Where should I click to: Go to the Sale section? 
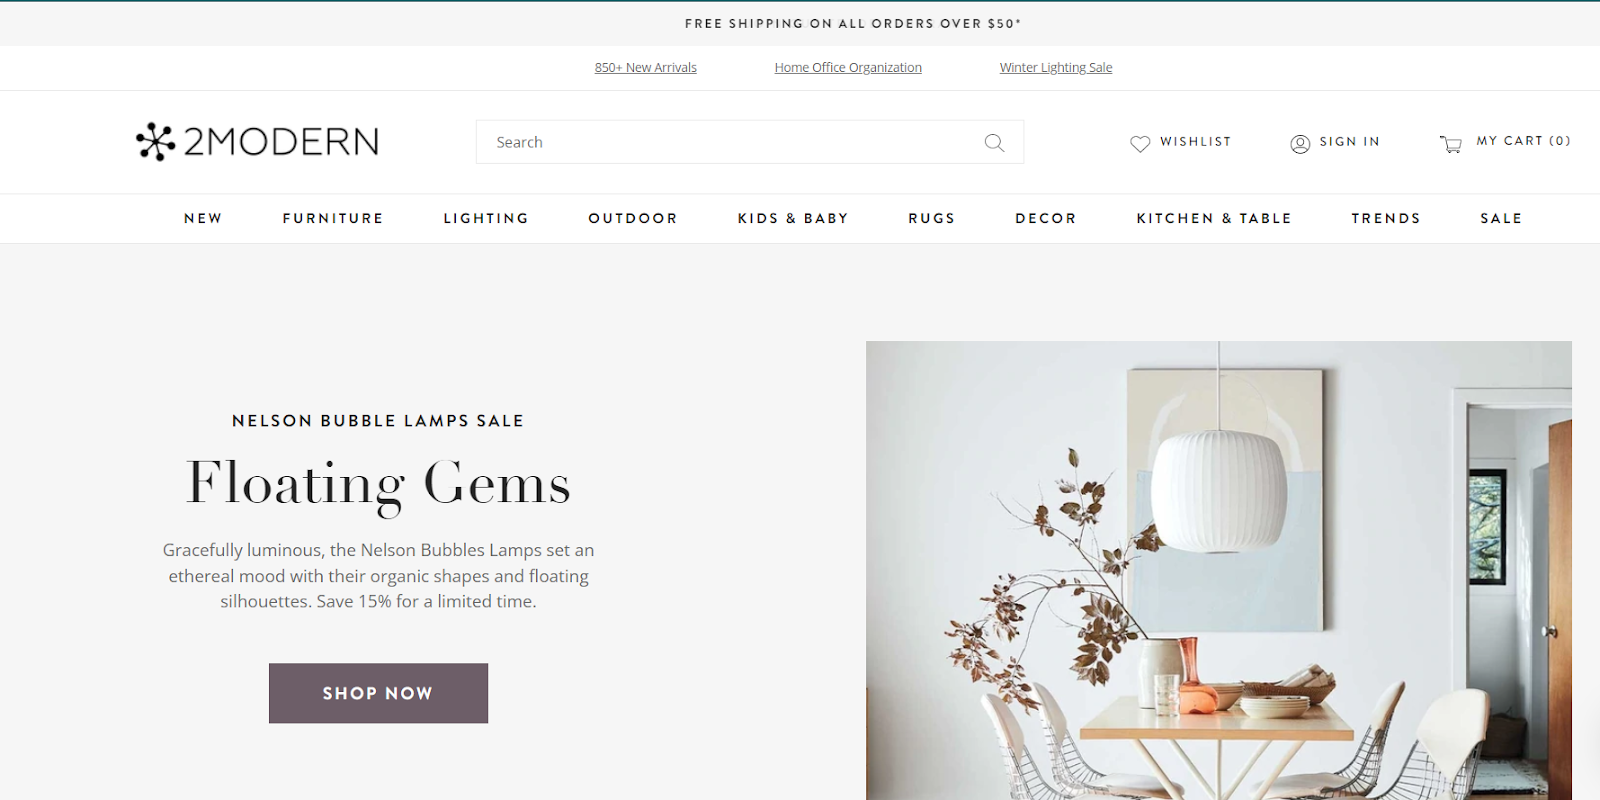coord(1501,218)
